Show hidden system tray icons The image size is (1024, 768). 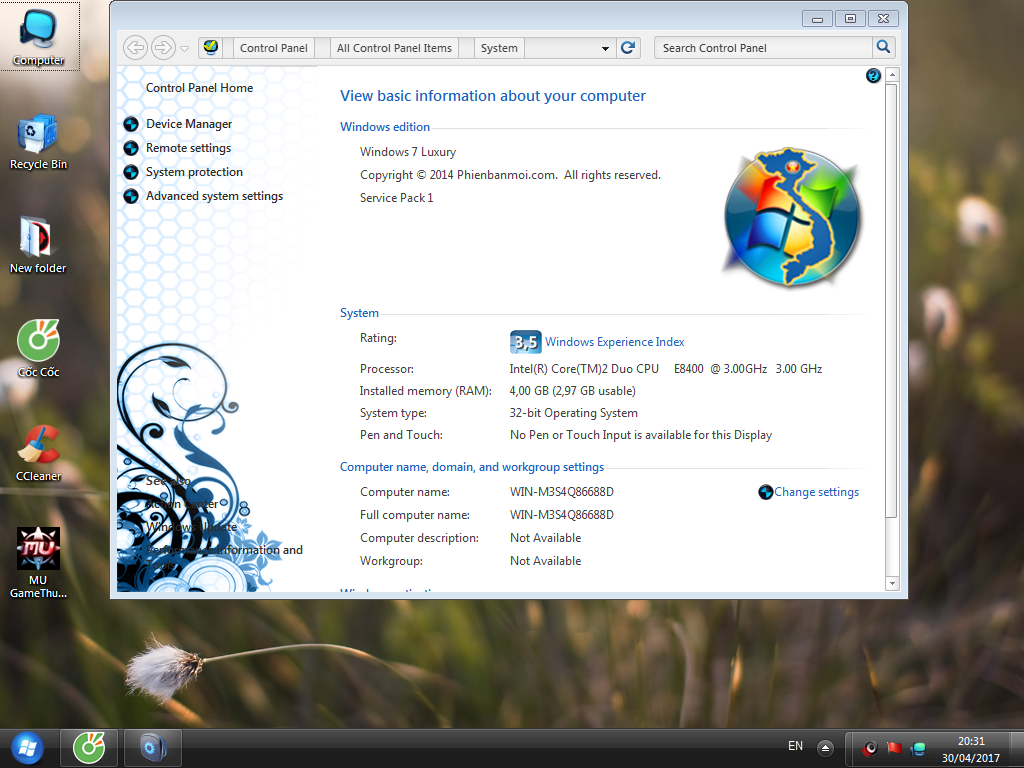[825, 747]
